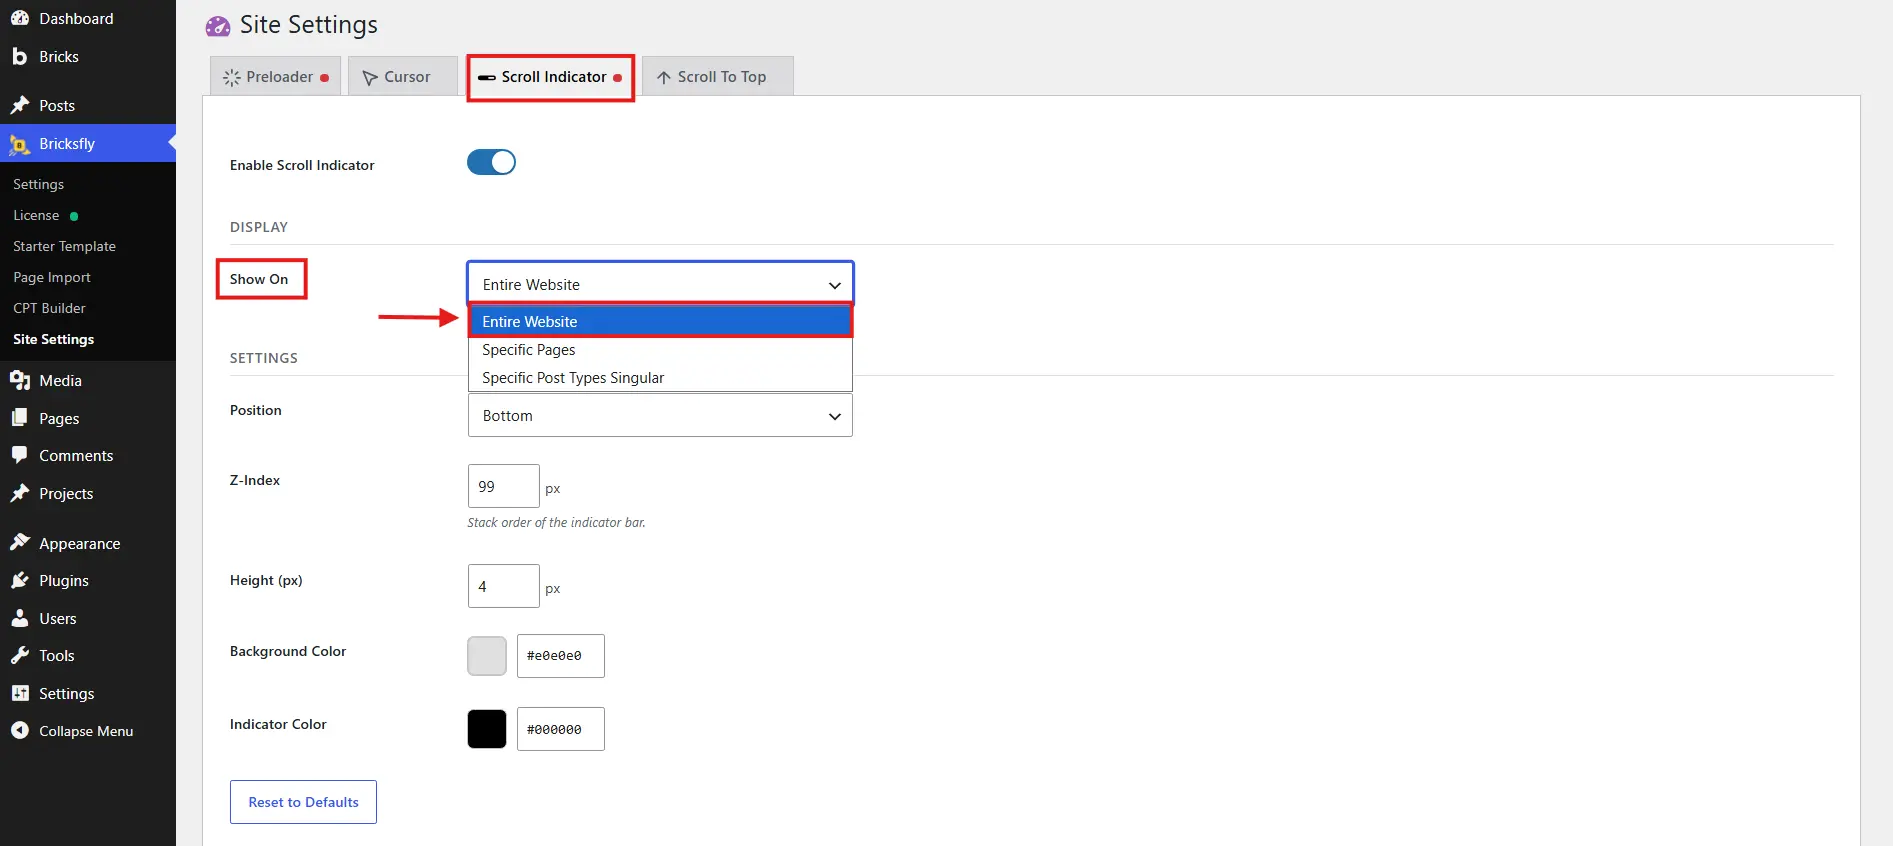The height and width of the screenshot is (846, 1893).
Task: Click the Media icon in sidebar
Action: 20,380
